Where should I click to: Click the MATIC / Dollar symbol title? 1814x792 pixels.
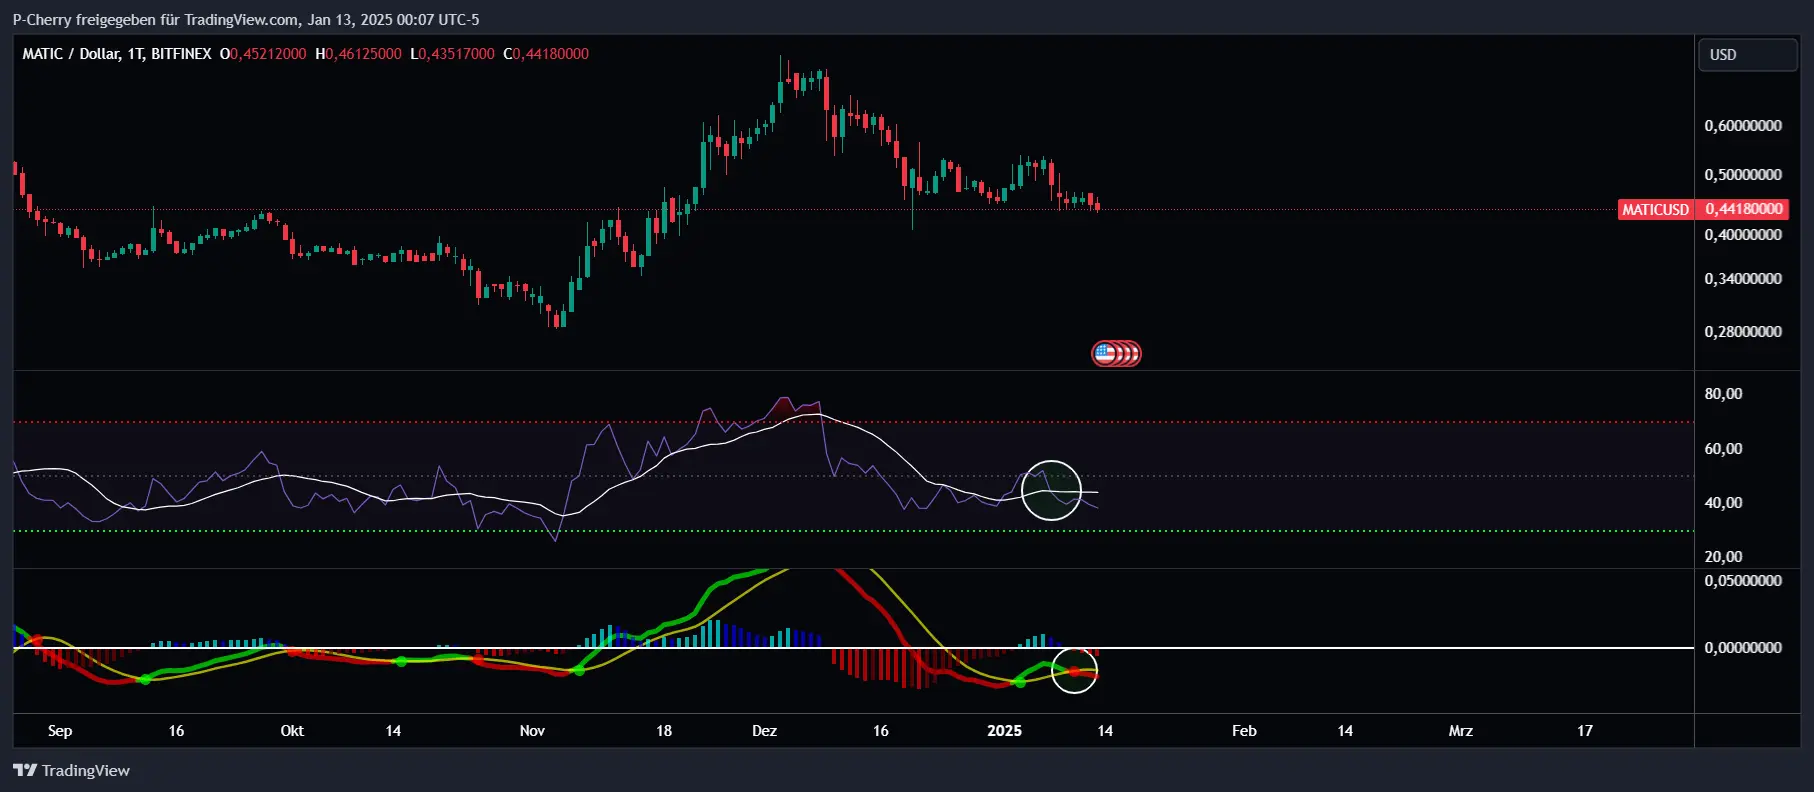[x=117, y=54]
